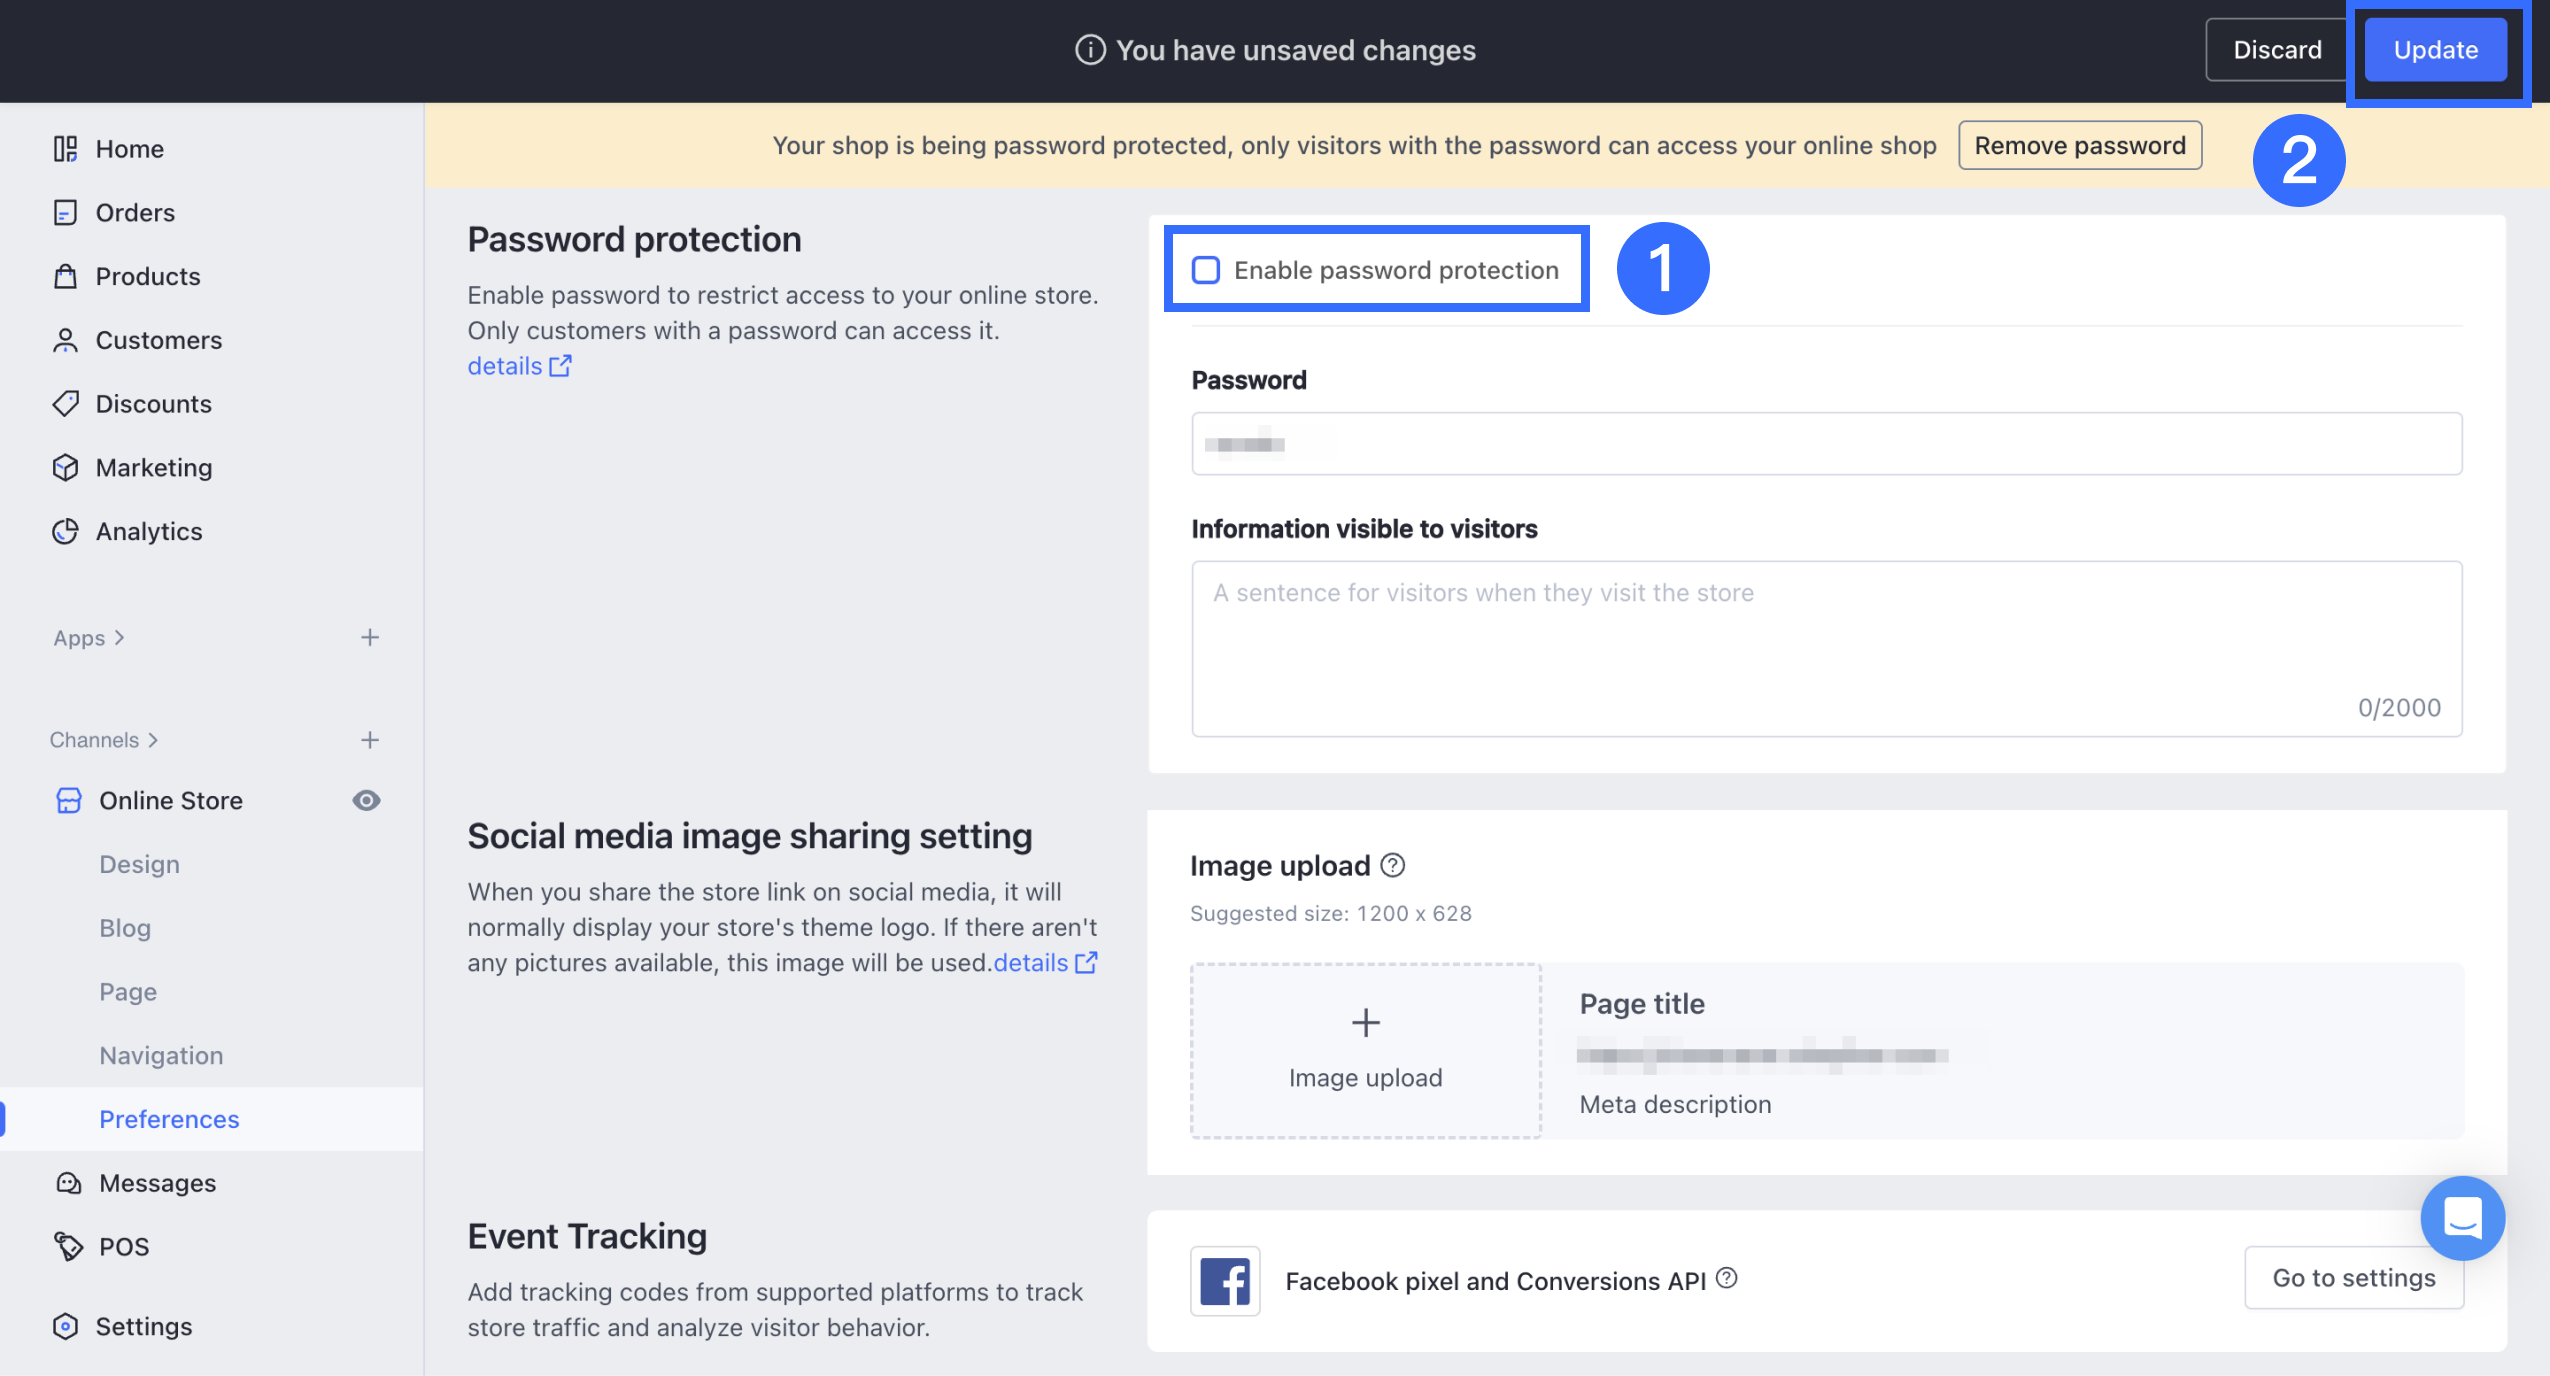
Task: Expand the Apps section chevron
Action: [x=120, y=638]
